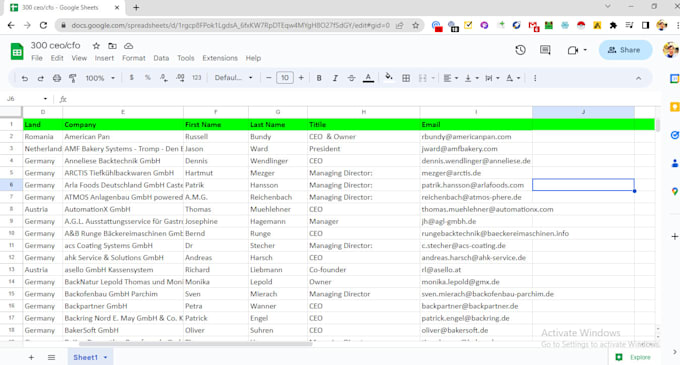Increase decimal places icon
The width and height of the screenshot is (680, 365).
pos(180,78)
